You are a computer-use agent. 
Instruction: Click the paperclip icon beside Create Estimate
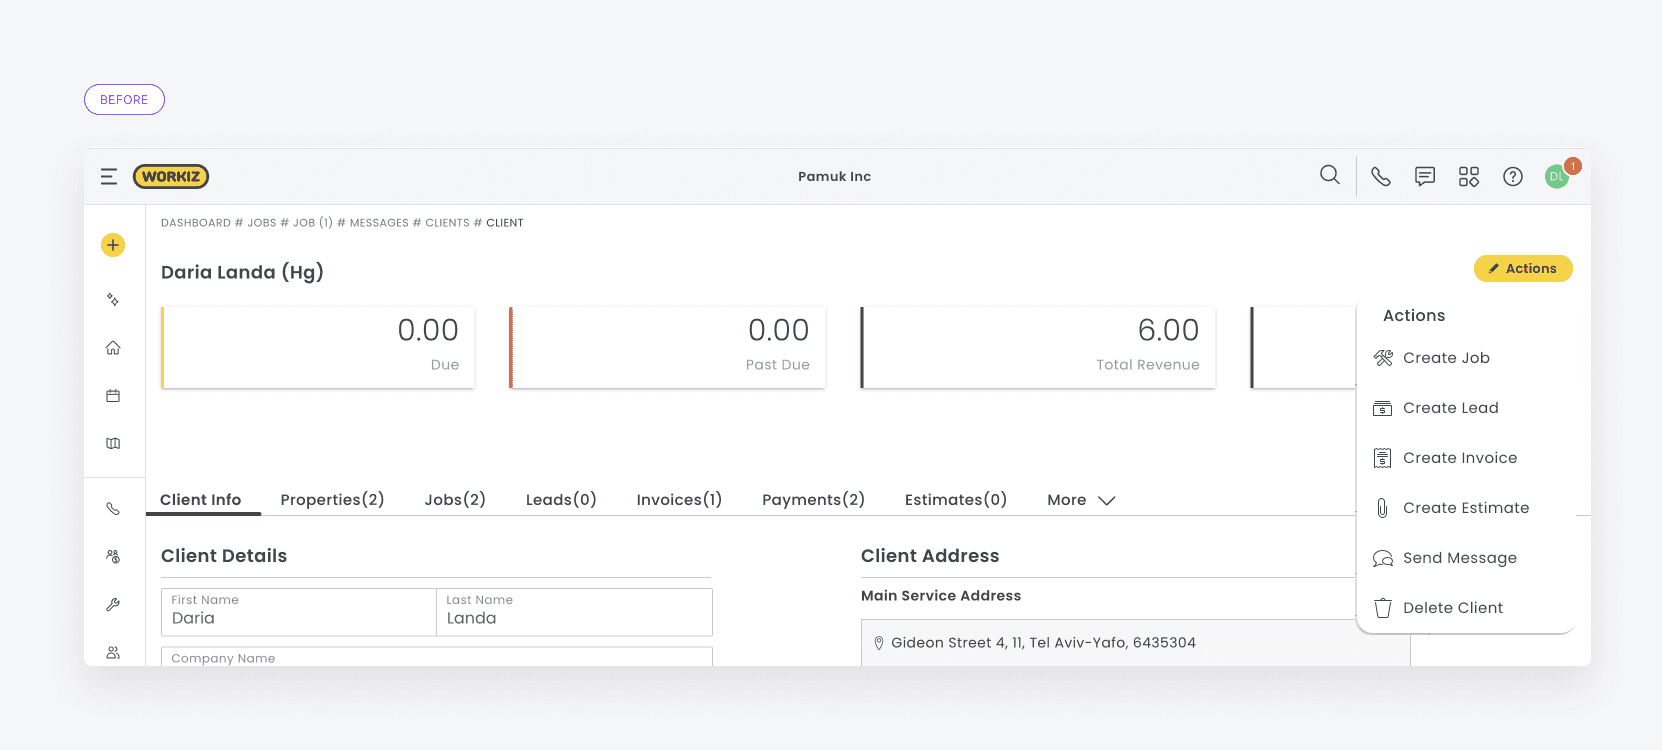(x=1382, y=508)
